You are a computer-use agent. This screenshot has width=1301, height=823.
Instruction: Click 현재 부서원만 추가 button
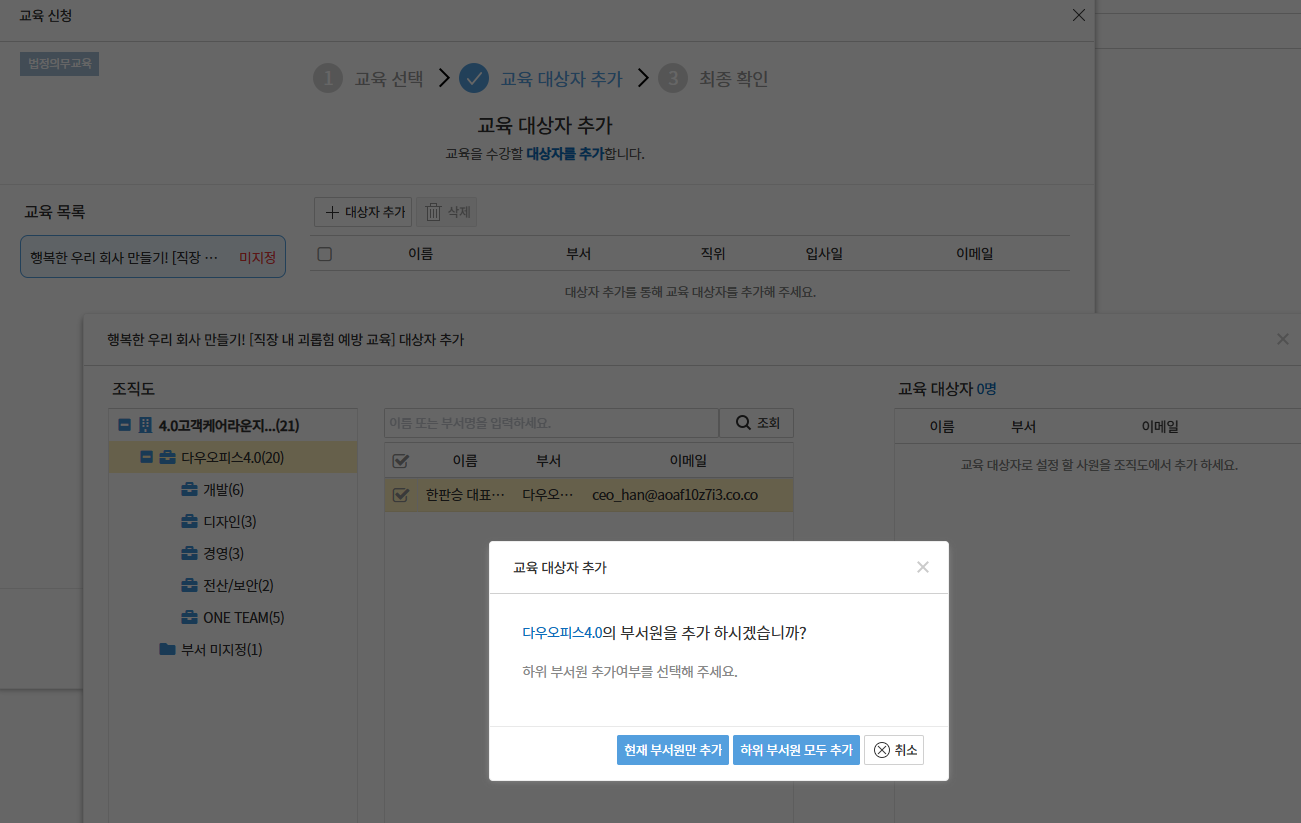point(672,750)
